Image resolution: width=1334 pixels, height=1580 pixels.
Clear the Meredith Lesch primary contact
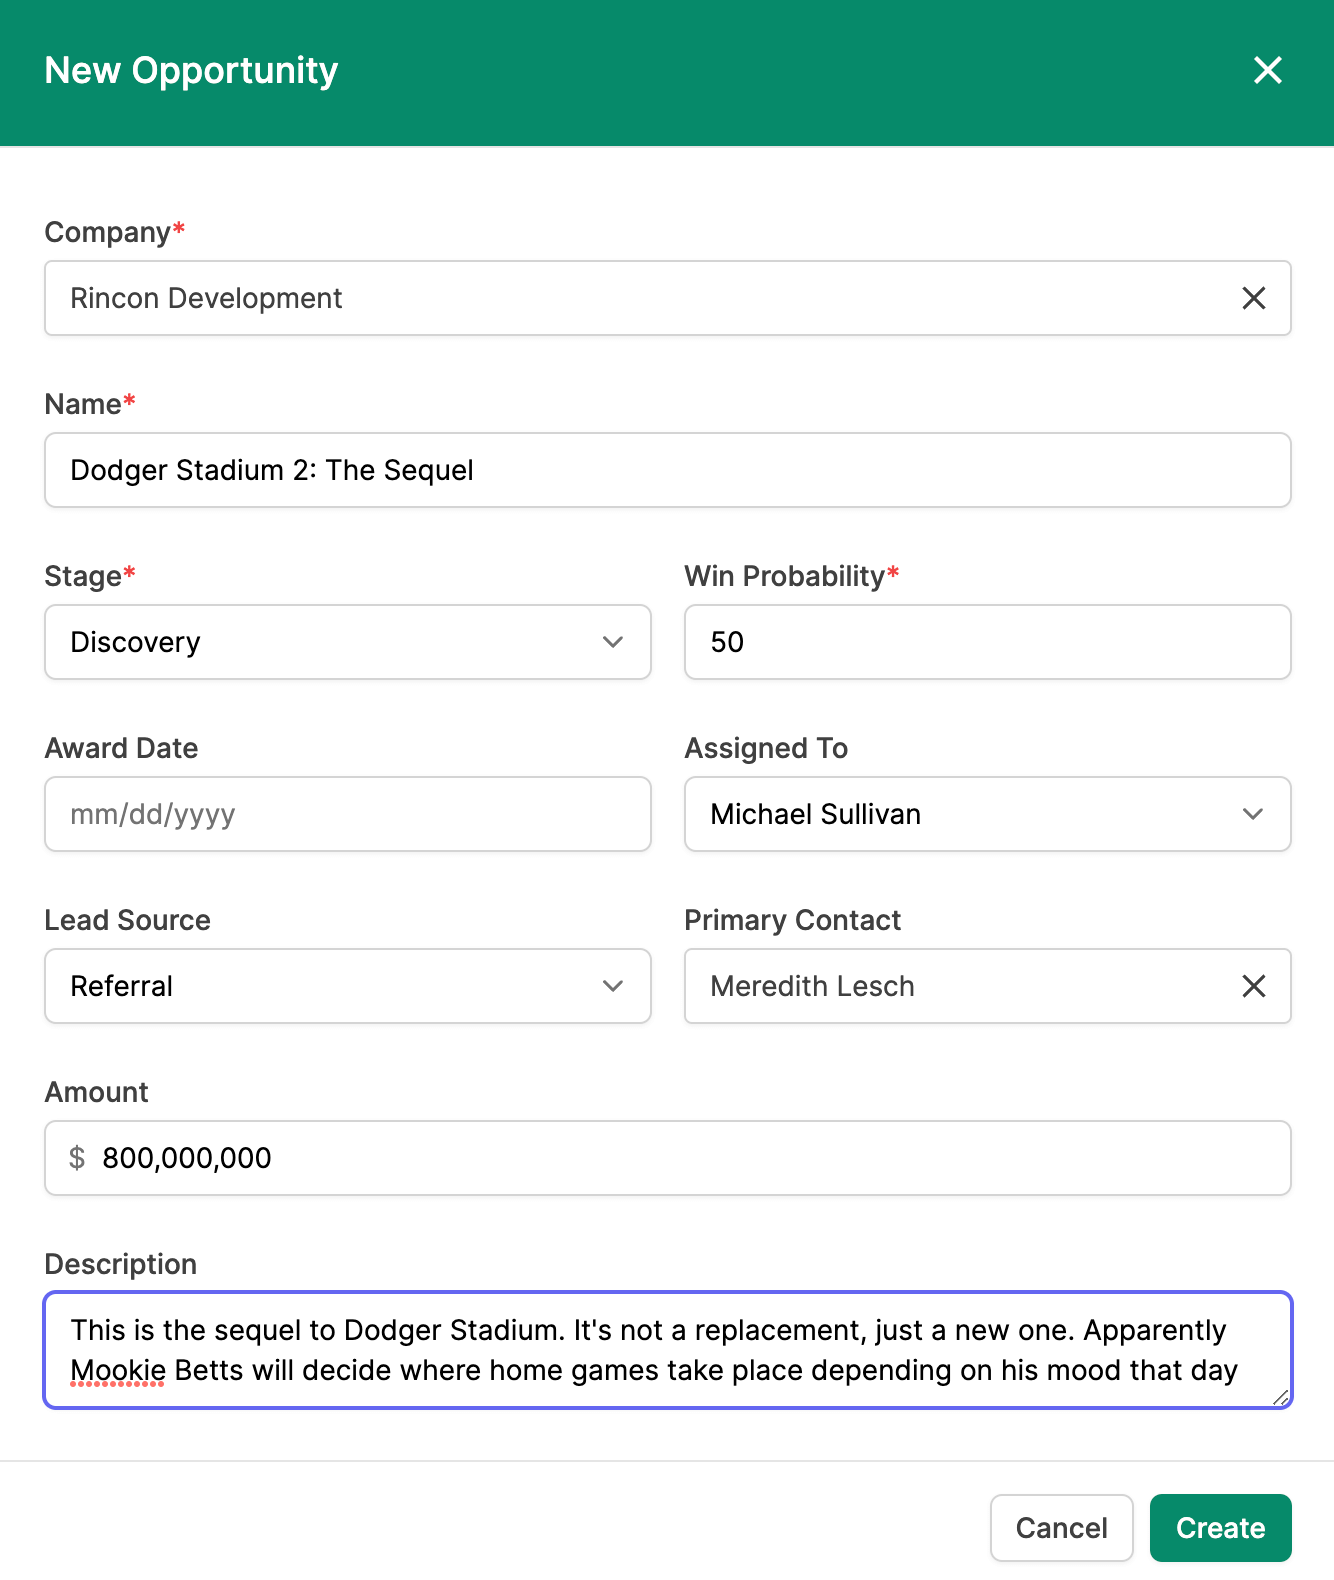tap(1253, 986)
